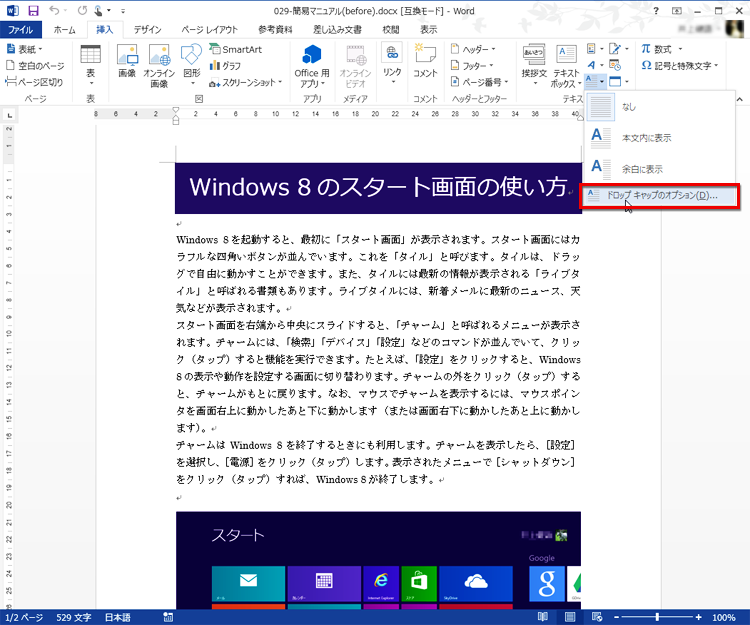Open the 表 (table) dropdown
Image resolution: width=750 pixels, height=625 pixels.
[90, 66]
